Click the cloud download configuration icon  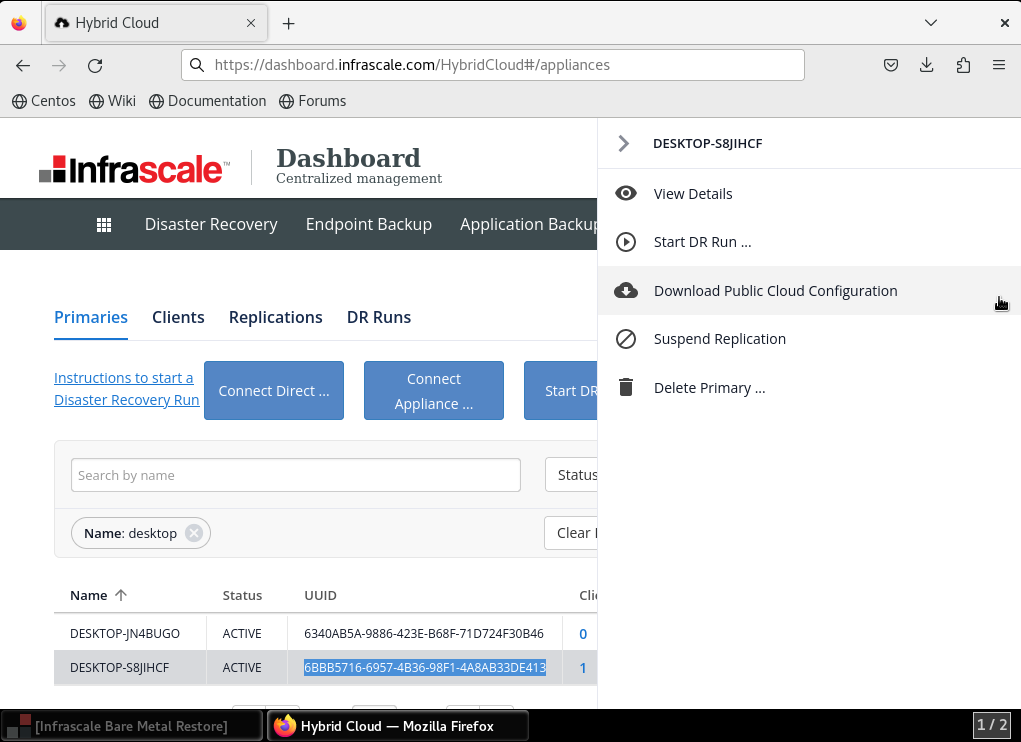[626, 291]
